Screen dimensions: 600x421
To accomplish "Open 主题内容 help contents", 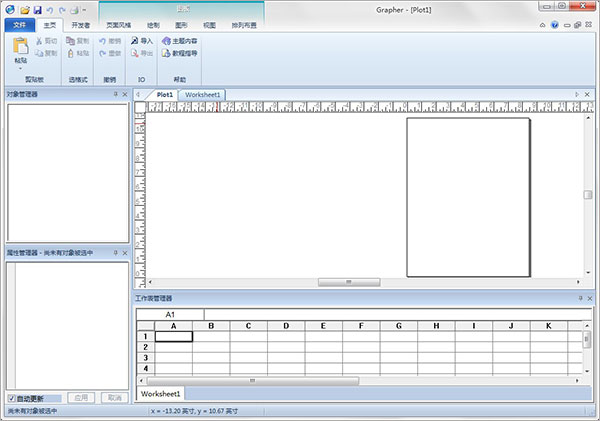I will 178,41.
